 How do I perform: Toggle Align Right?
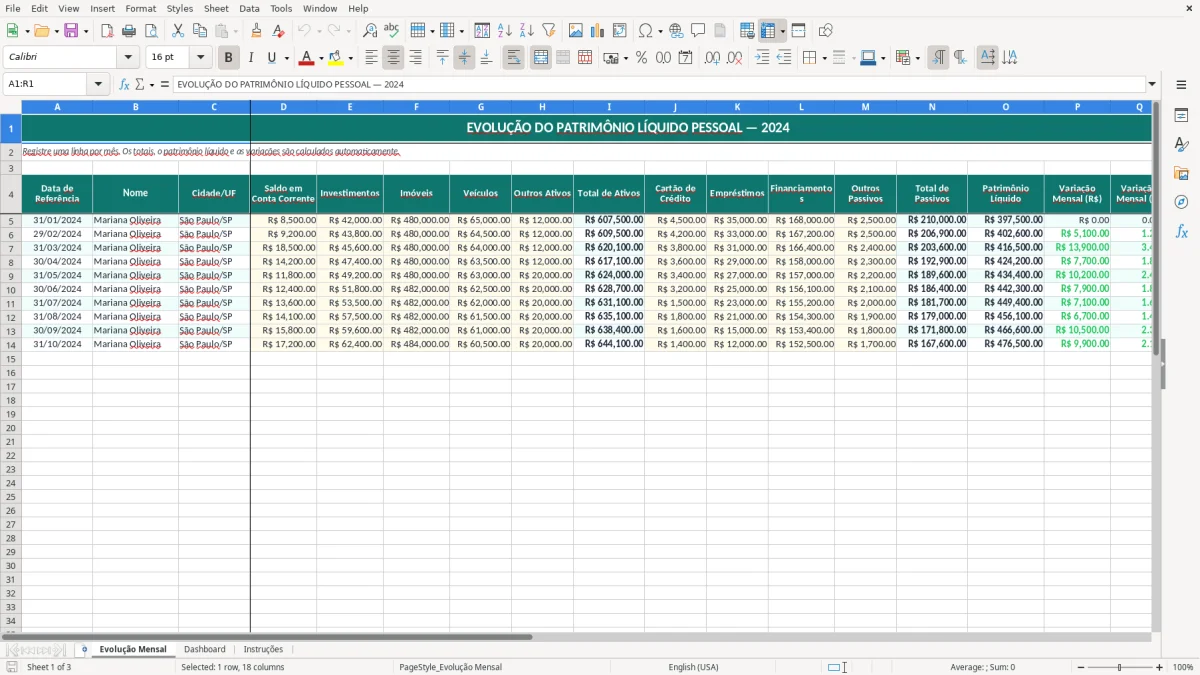415,58
